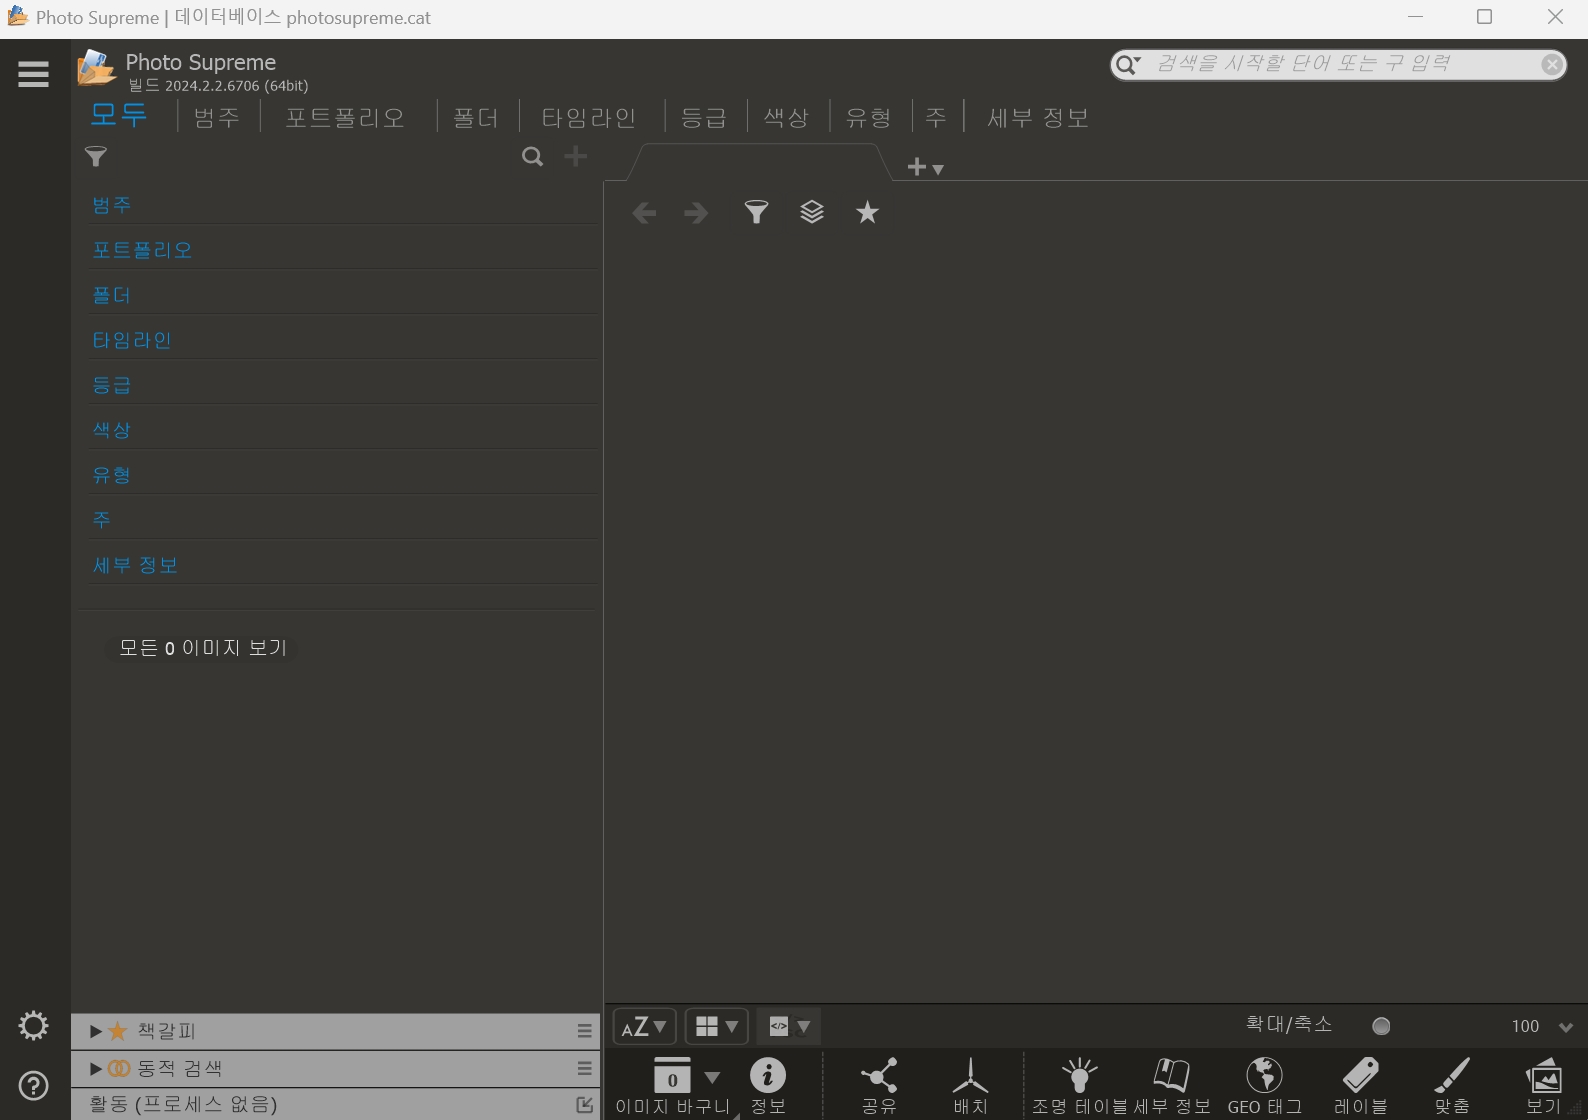The width and height of the screenshot is (1588, 1120).
Task: Click the plus icon beside catalog search
Action: pos(576,156)
